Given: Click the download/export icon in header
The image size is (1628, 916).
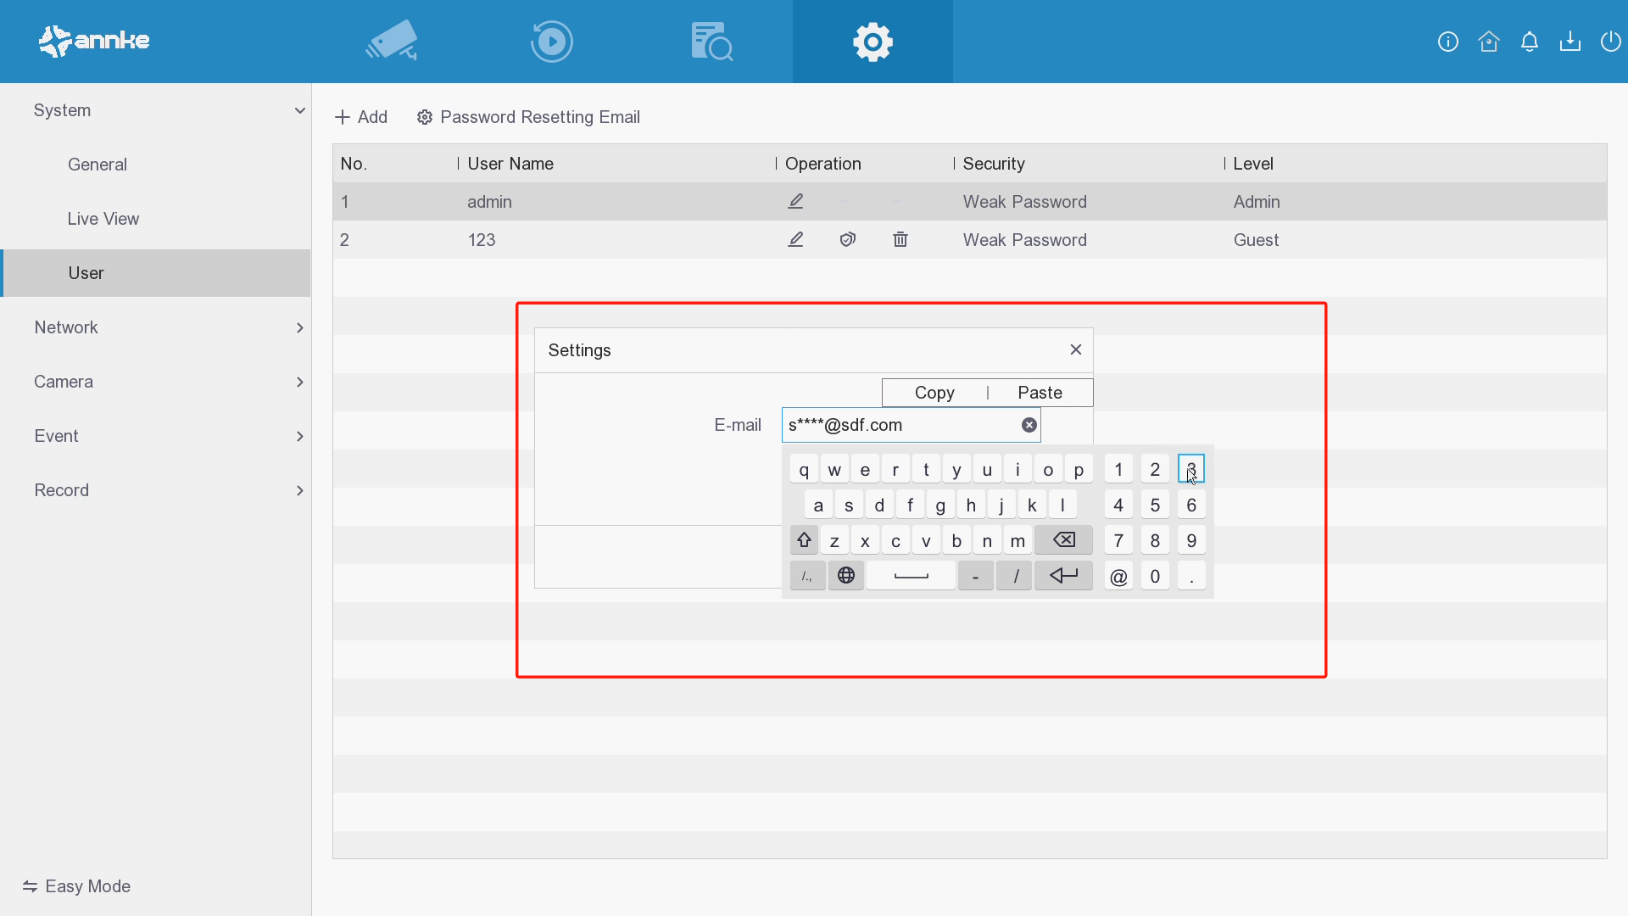Looking at the screenshot, I should tap(1570, 41).
